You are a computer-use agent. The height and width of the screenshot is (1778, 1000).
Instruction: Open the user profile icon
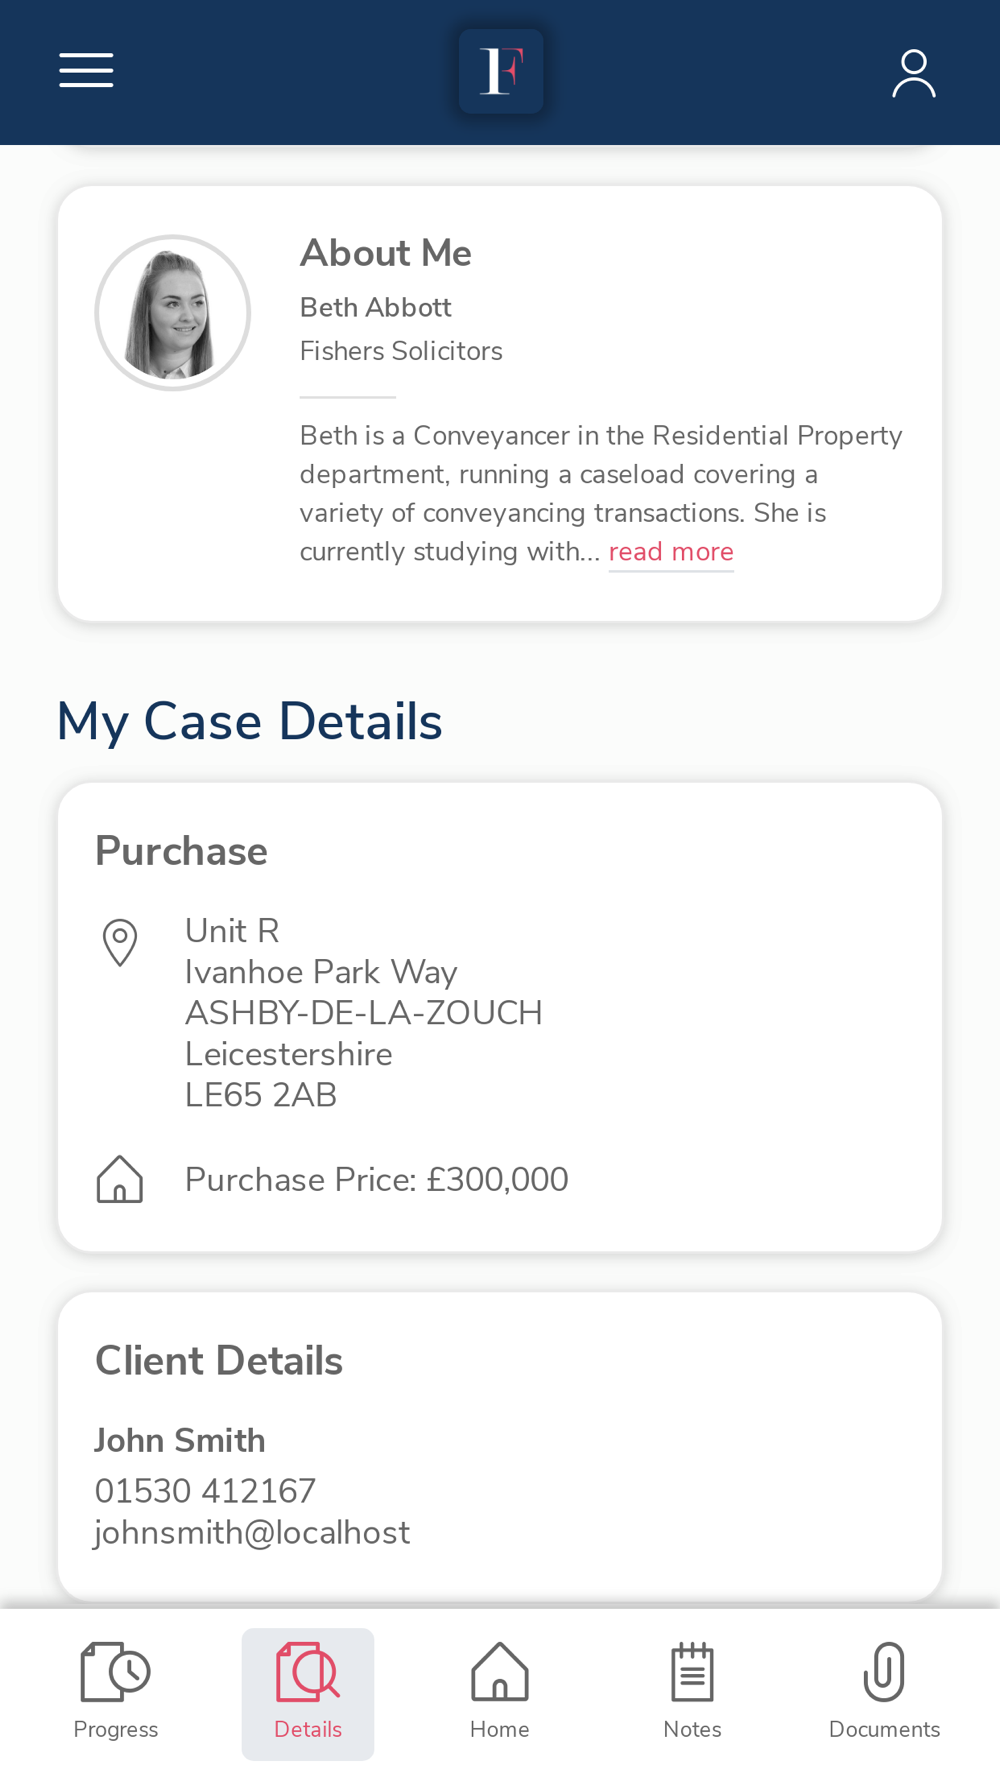click(x=913, y=73)
